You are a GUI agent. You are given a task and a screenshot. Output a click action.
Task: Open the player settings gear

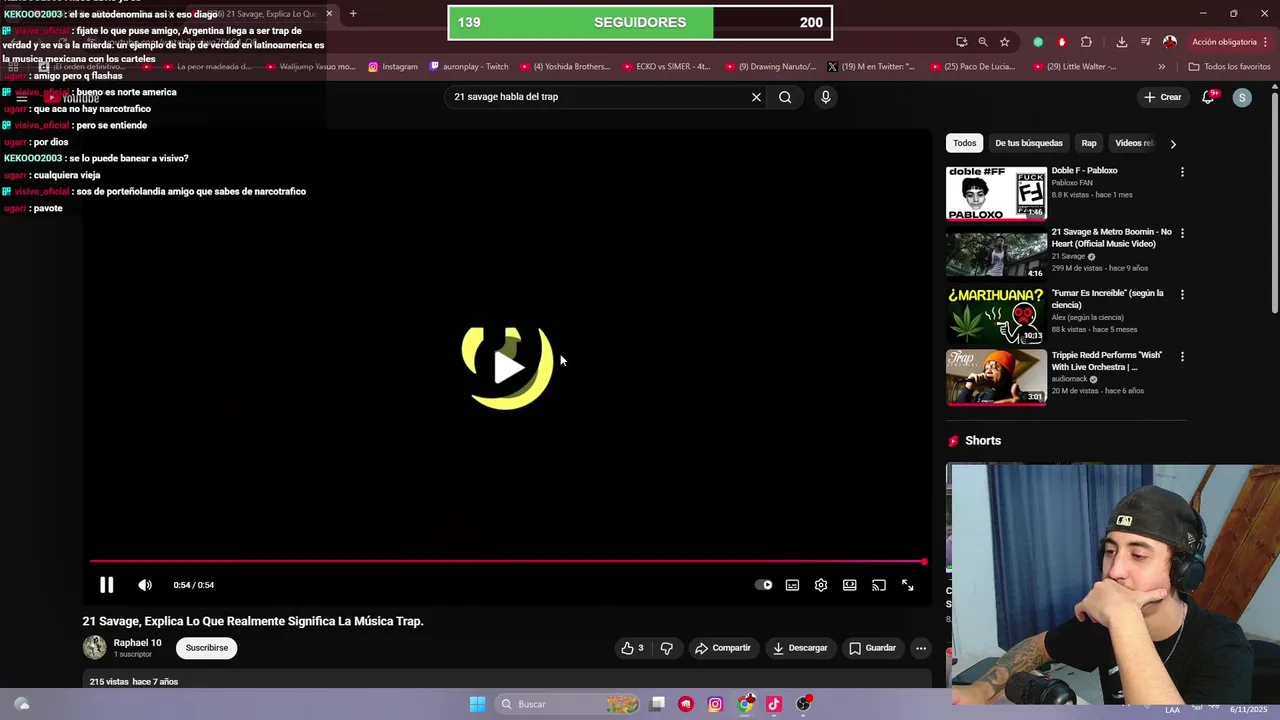click(x=821, y=585)
